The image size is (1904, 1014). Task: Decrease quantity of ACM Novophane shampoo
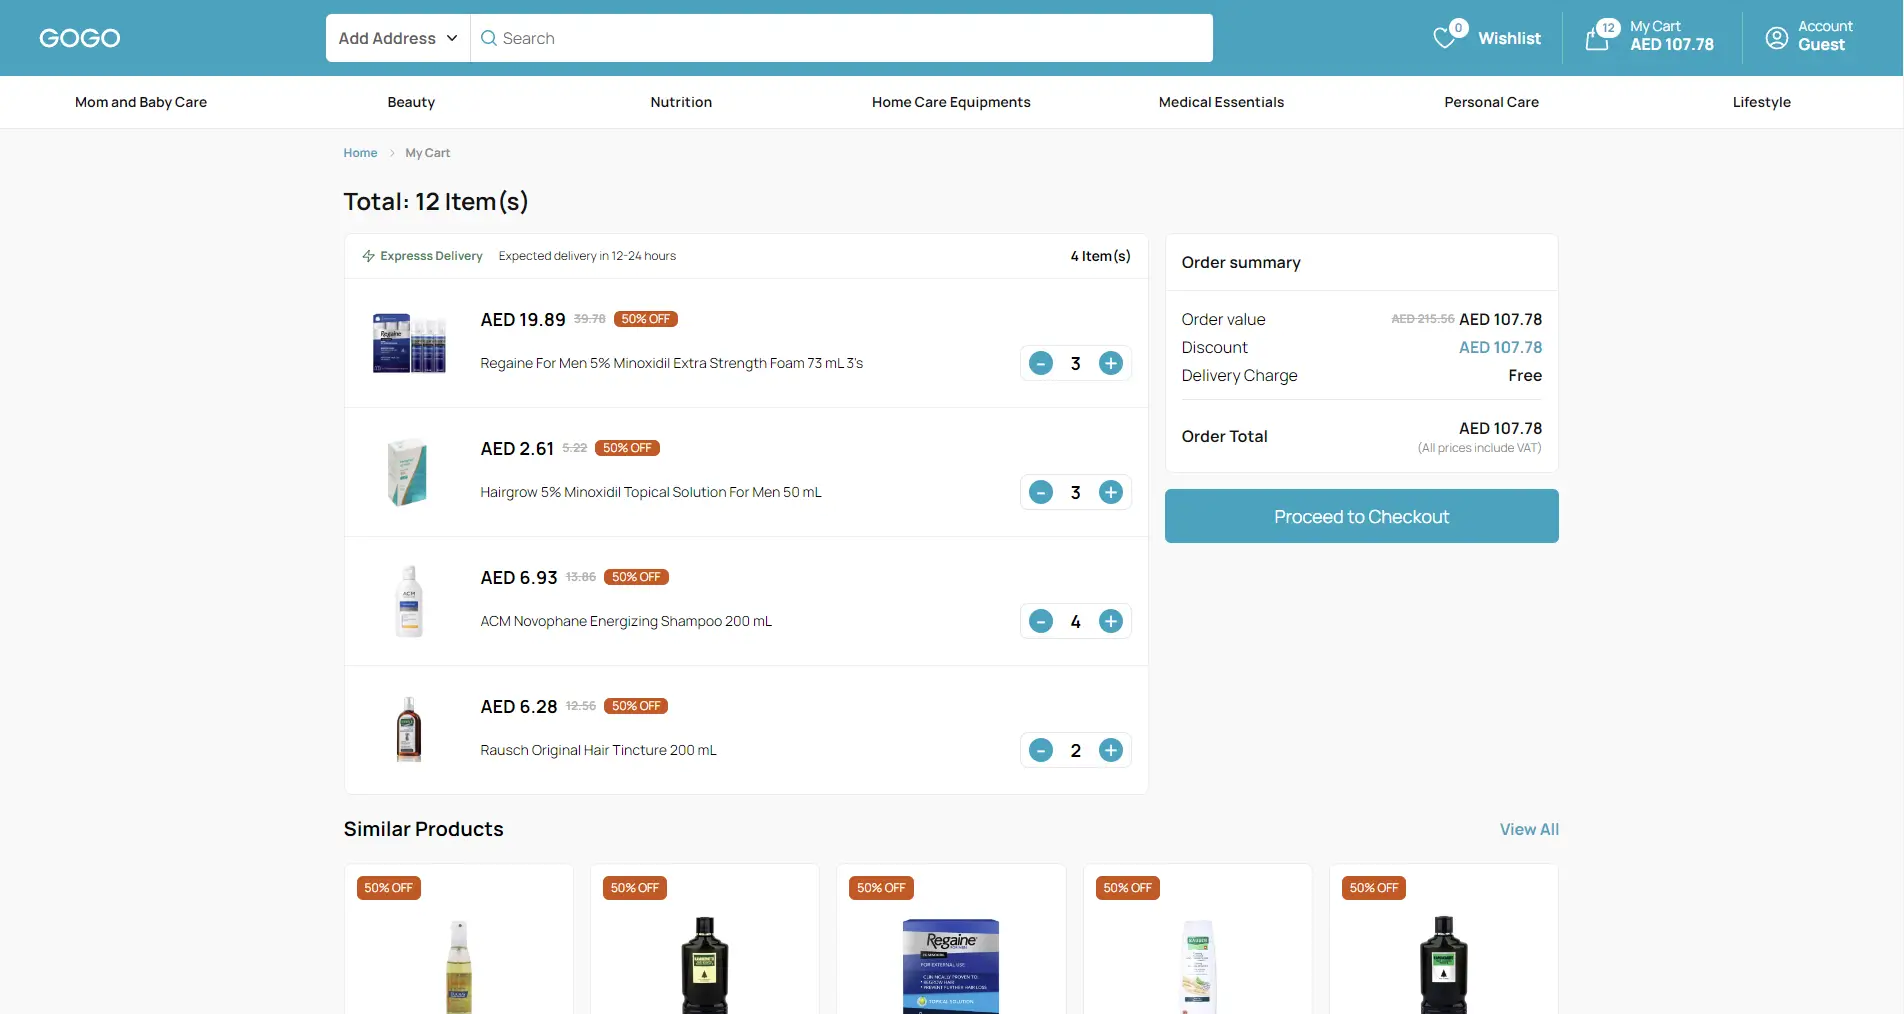(1040, 621)
